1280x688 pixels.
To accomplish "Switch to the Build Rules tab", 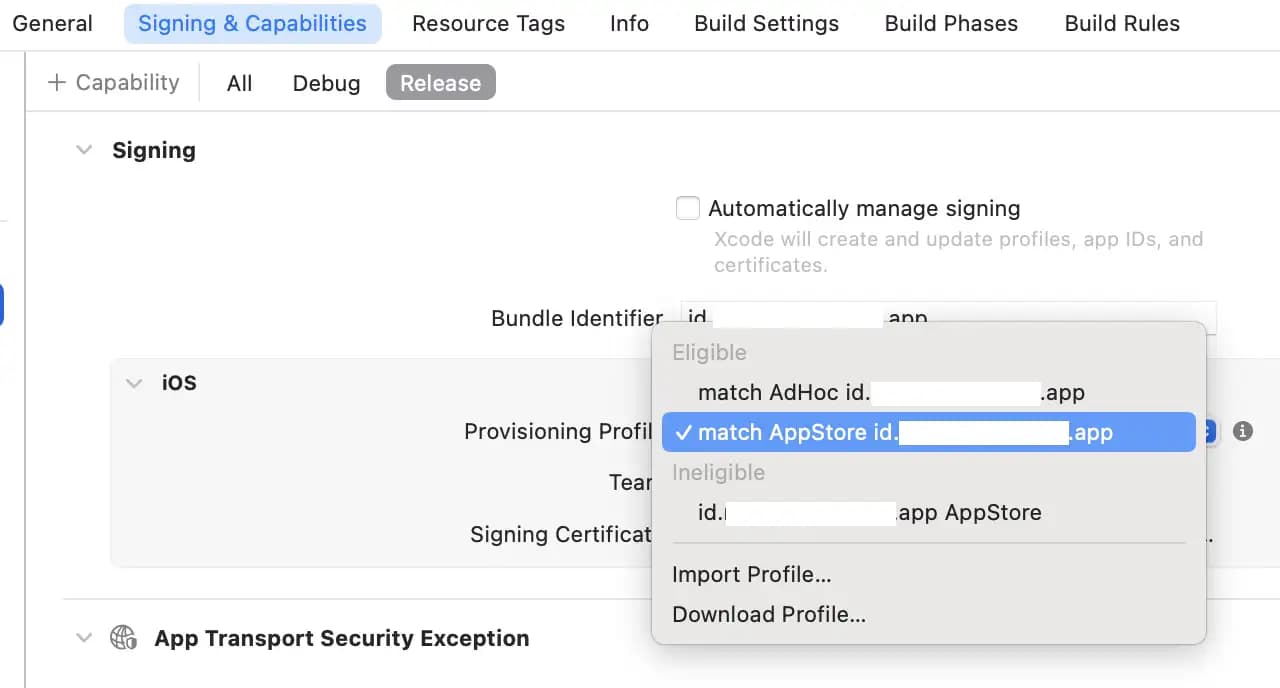I will click(x=1122, y=23).
